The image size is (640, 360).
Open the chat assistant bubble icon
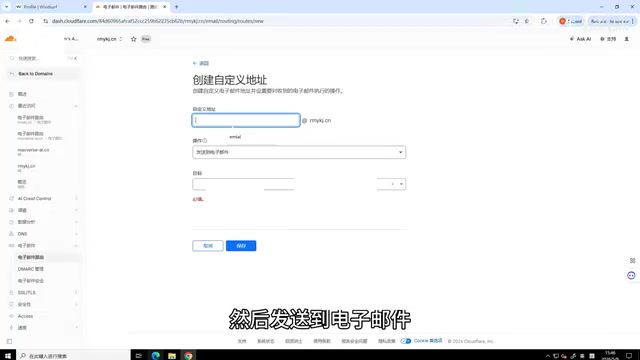coord(631,276)
